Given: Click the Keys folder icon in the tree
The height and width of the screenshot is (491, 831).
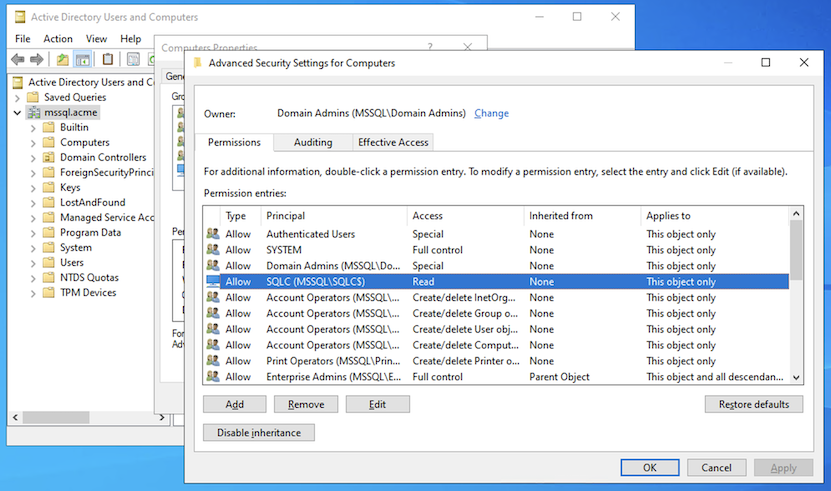Looking at the screenshot, I should (49, 188).
